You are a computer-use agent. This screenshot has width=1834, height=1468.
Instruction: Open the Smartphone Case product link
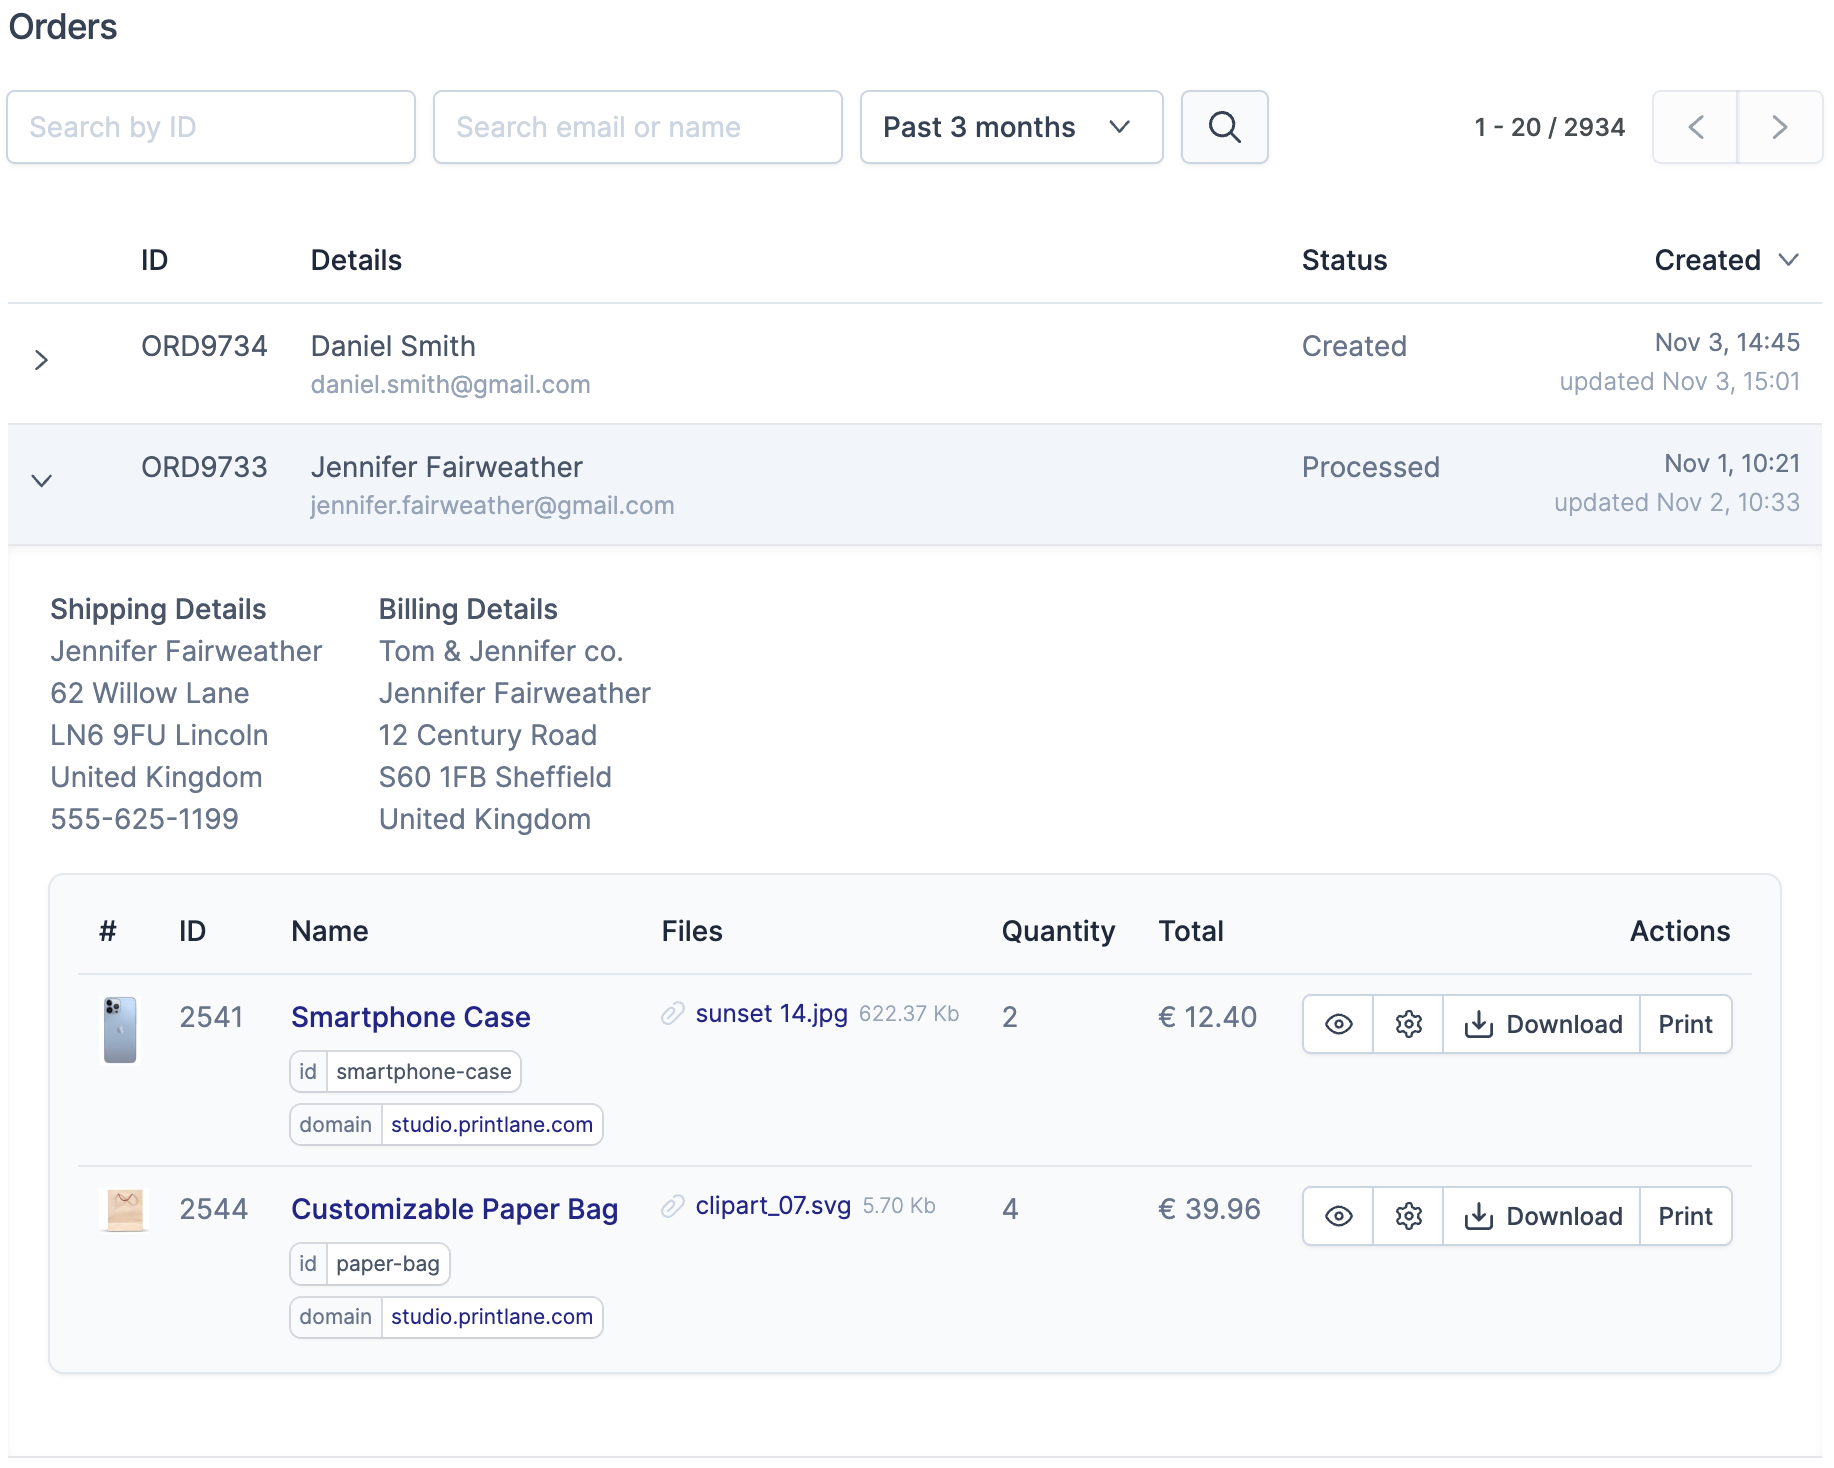click(x=410, y=1017)
